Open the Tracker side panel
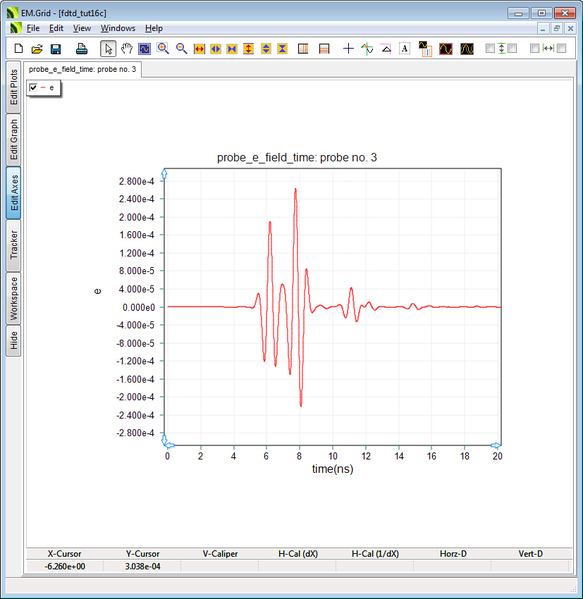The width and height of the screenshot is (583, 599). pos(13,245)
